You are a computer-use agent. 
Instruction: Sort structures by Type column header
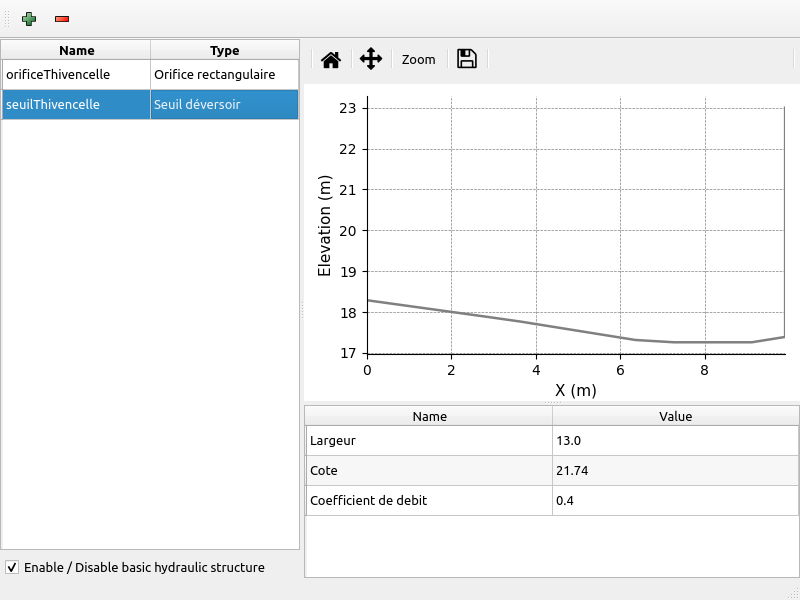click(224, 50)
